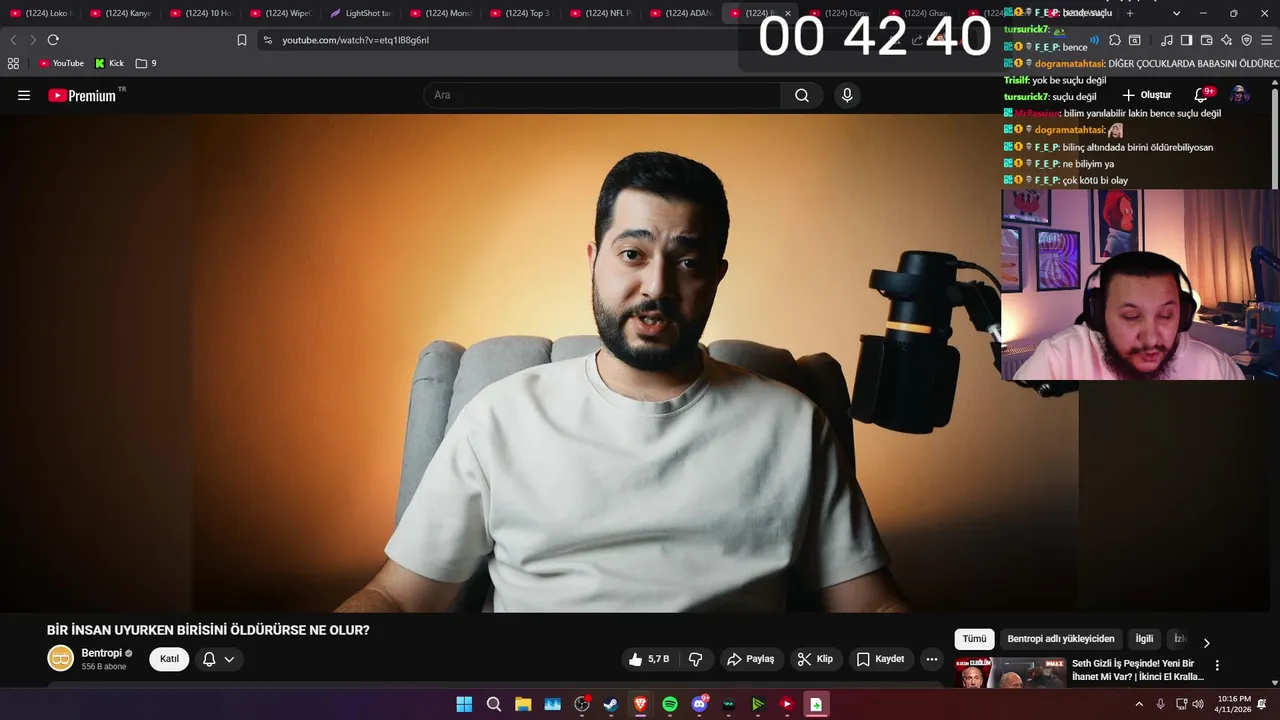Open browser music note player icon
This screenshot has width=1280, height=720.
1167,40
